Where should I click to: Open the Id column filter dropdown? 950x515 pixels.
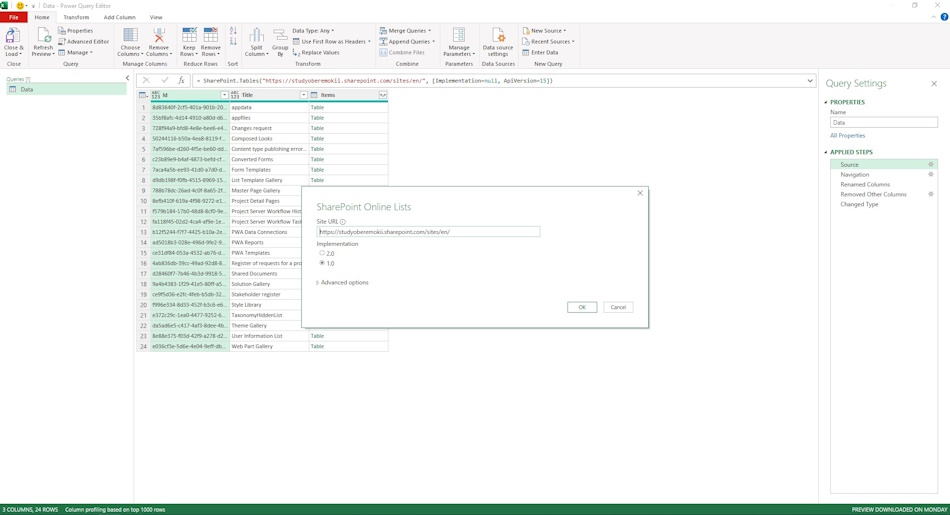click(x=224, y=95)
